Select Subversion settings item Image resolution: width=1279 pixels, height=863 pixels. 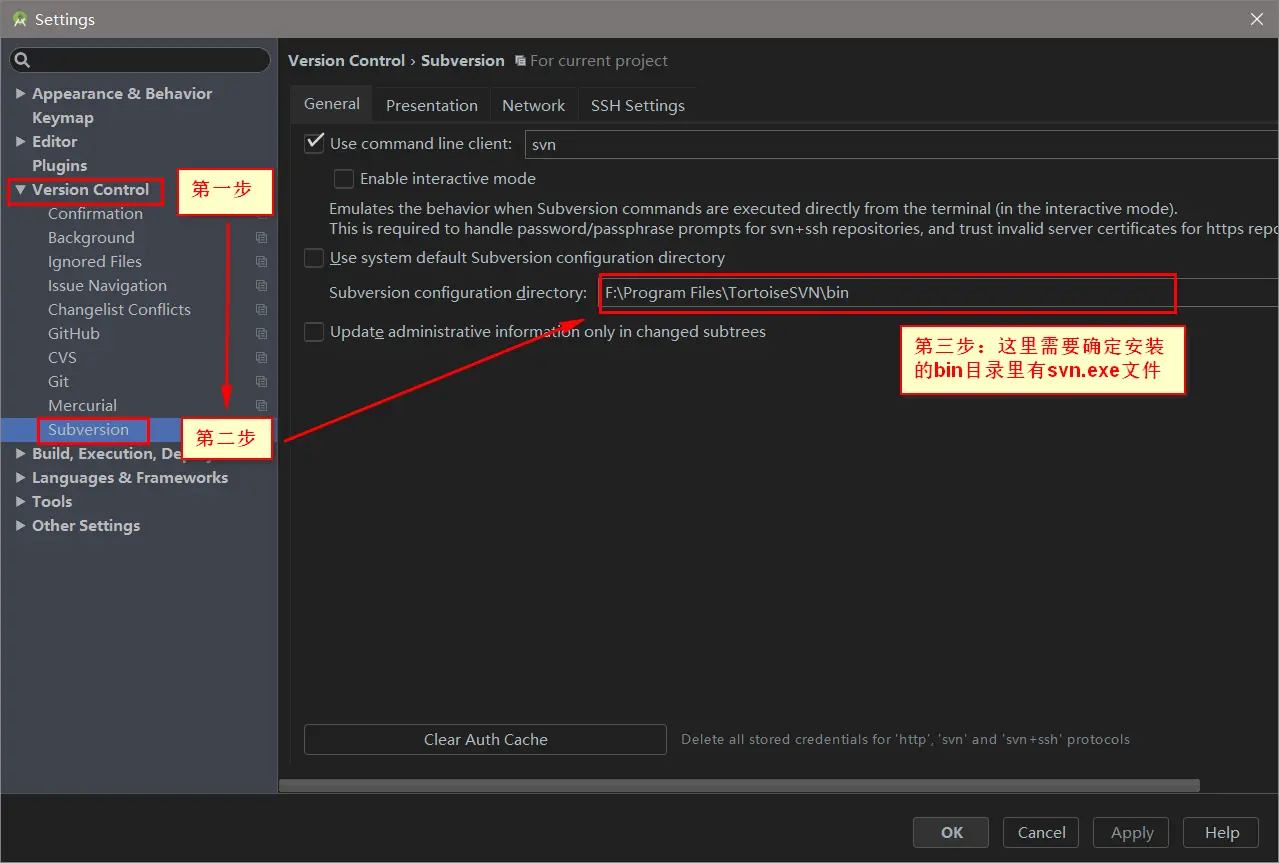click(88, 430)
